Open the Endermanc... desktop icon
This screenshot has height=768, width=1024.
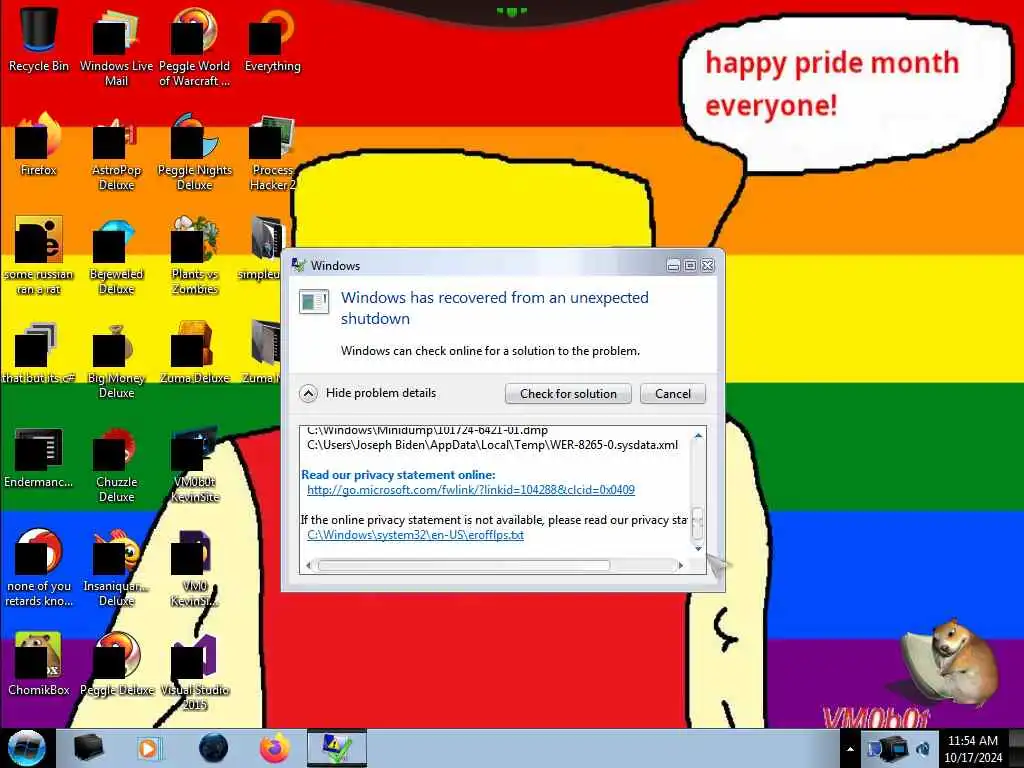39,457
